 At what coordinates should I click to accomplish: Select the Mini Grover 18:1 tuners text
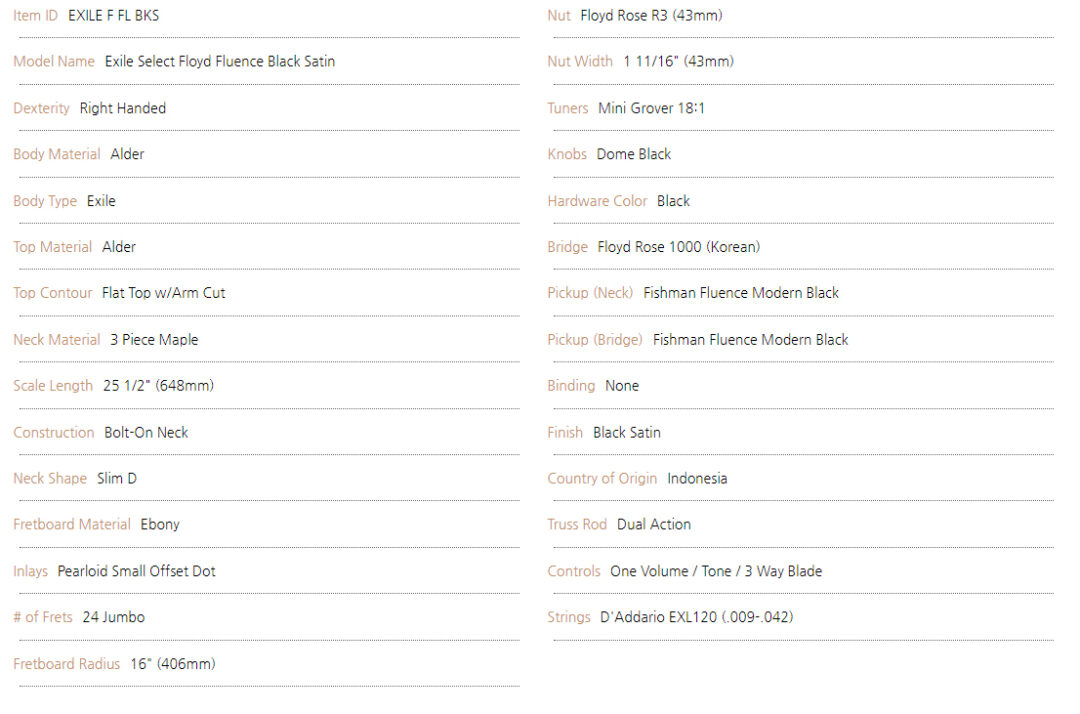(651, 108)
